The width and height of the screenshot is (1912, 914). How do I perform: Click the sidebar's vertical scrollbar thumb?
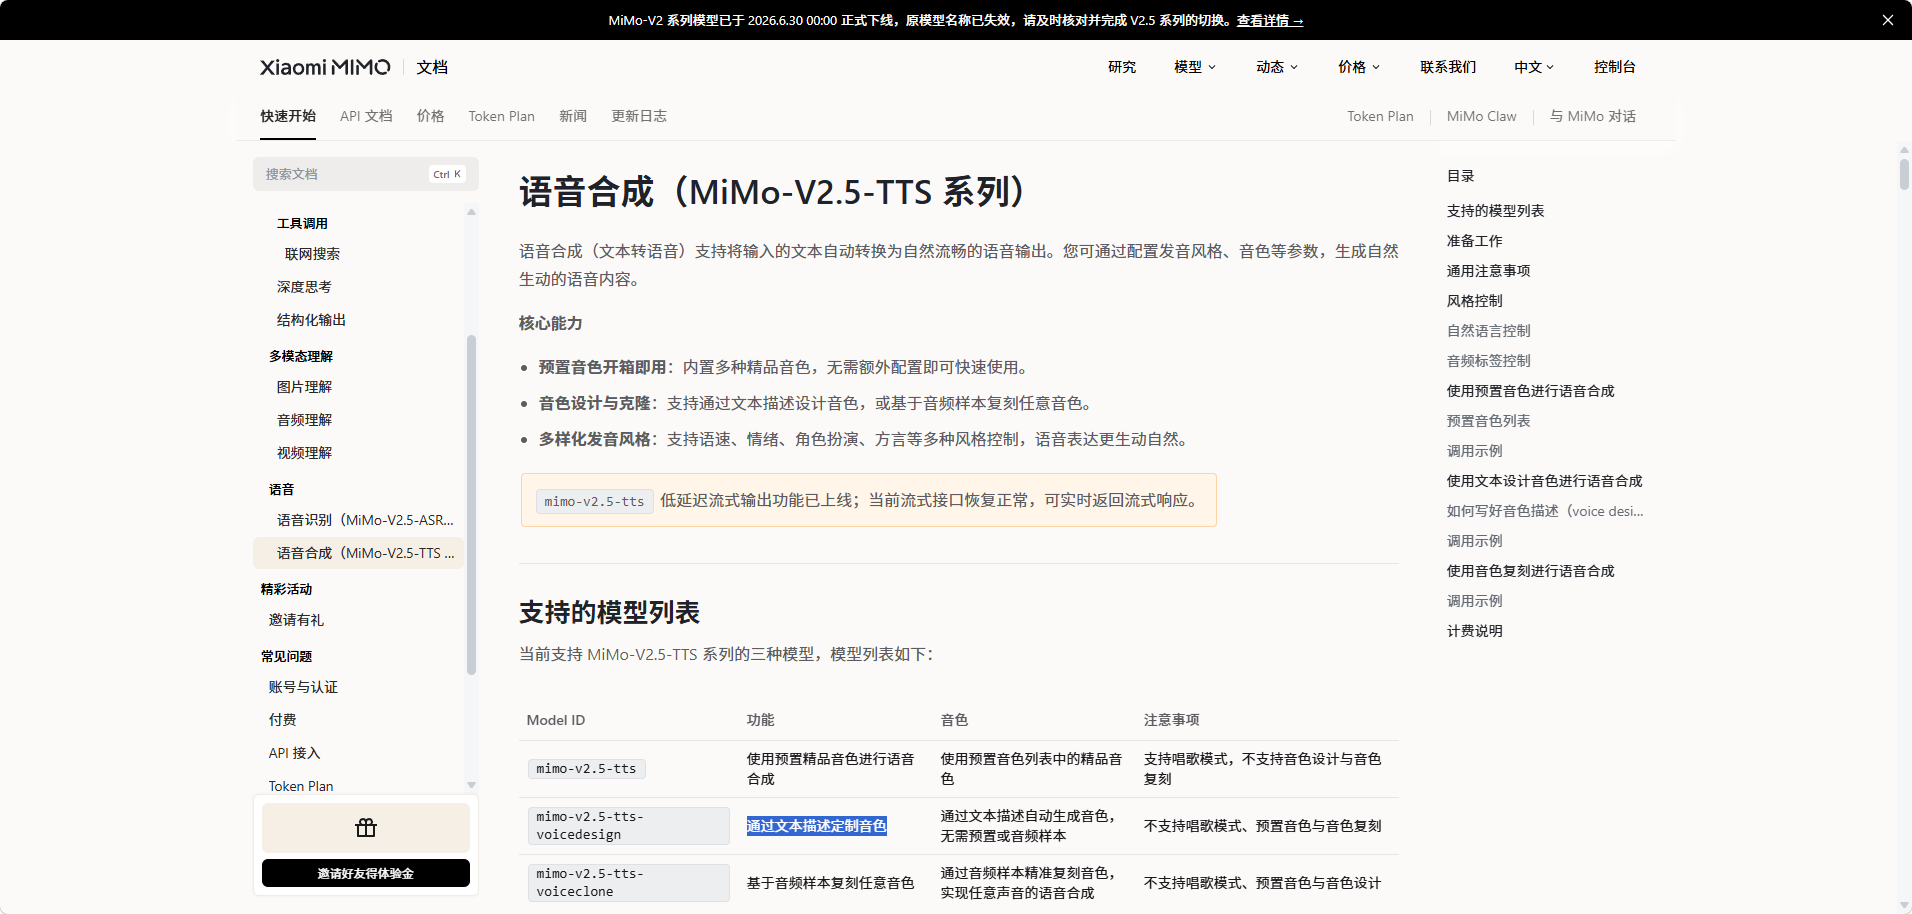click(471, 505)
